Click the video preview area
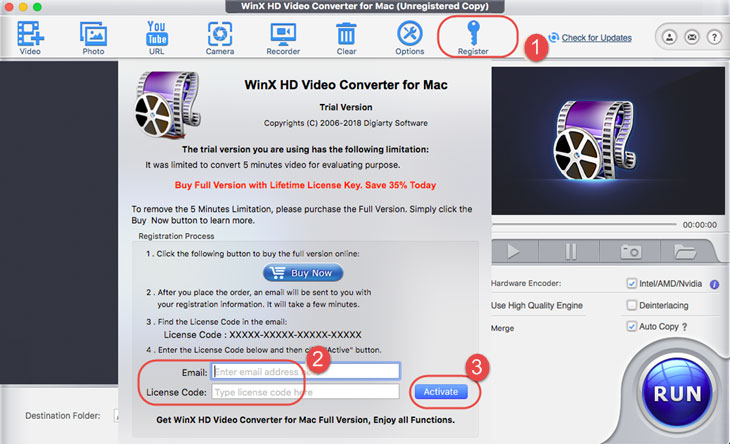Screen dimensions: 730x444 (x=608, y=141)
